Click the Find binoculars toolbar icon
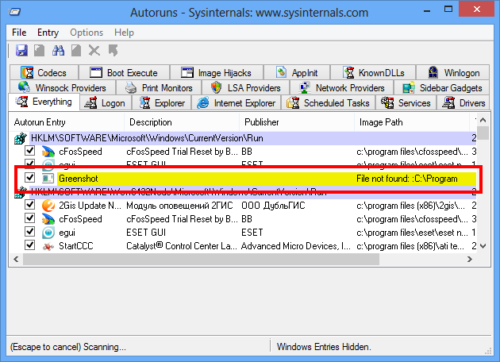This screenshot has width=500, height=362. click(58, 51)
